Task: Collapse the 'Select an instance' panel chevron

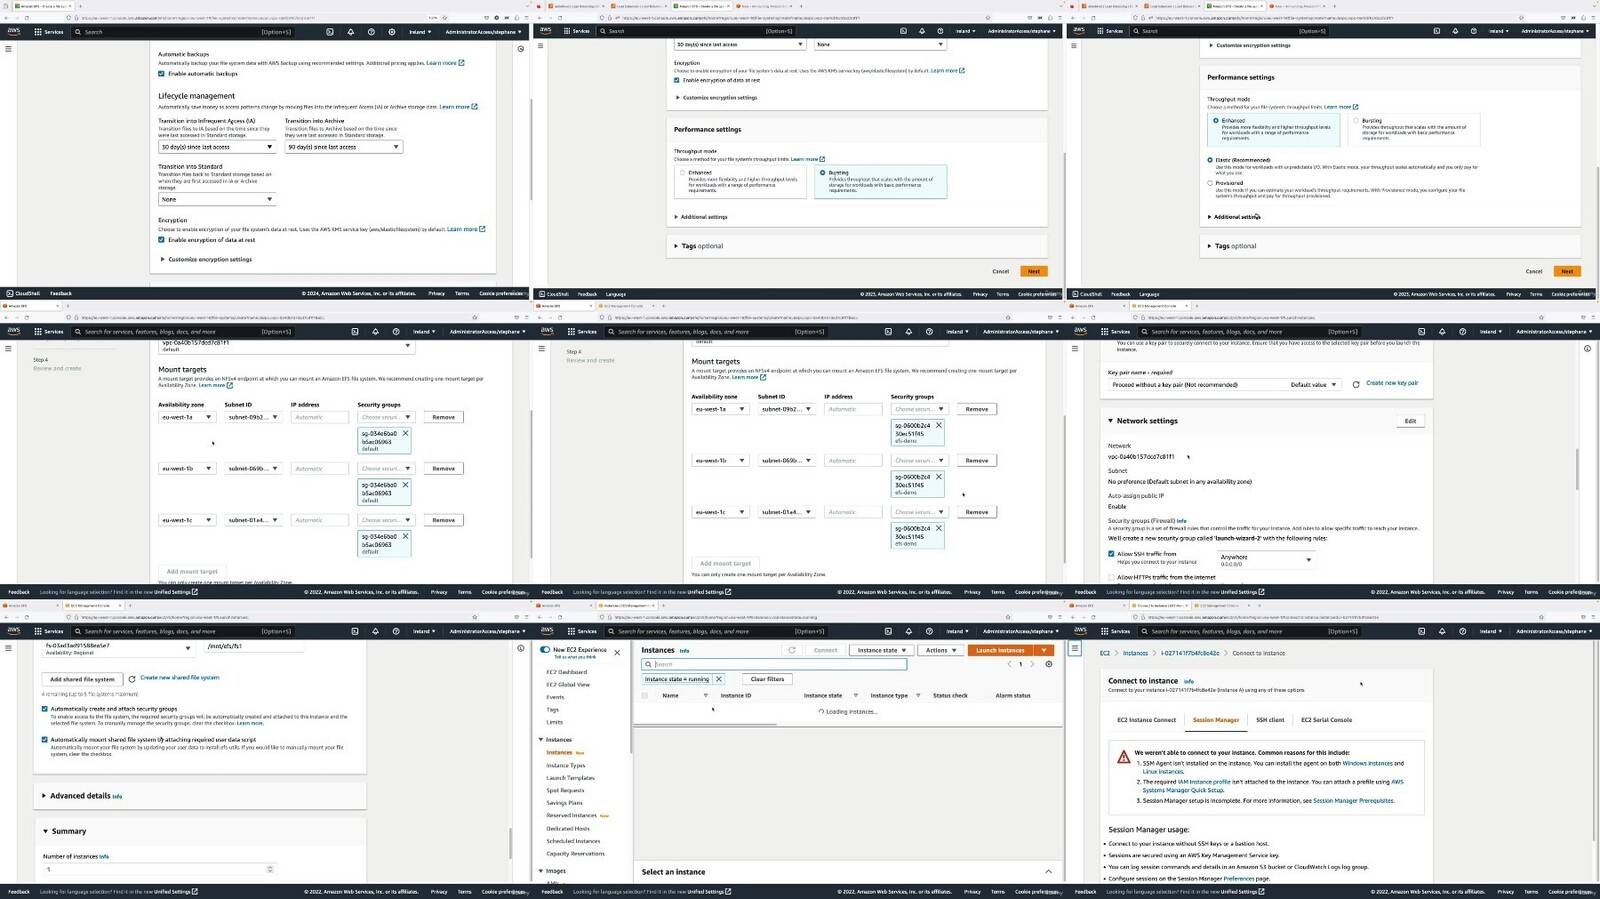Action: [1048, 872]
